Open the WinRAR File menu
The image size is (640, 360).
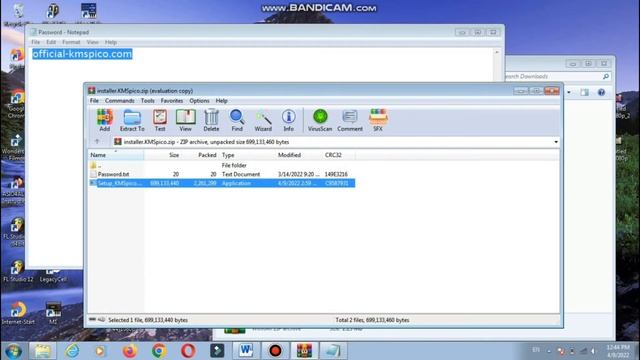(x=94, y=100)
